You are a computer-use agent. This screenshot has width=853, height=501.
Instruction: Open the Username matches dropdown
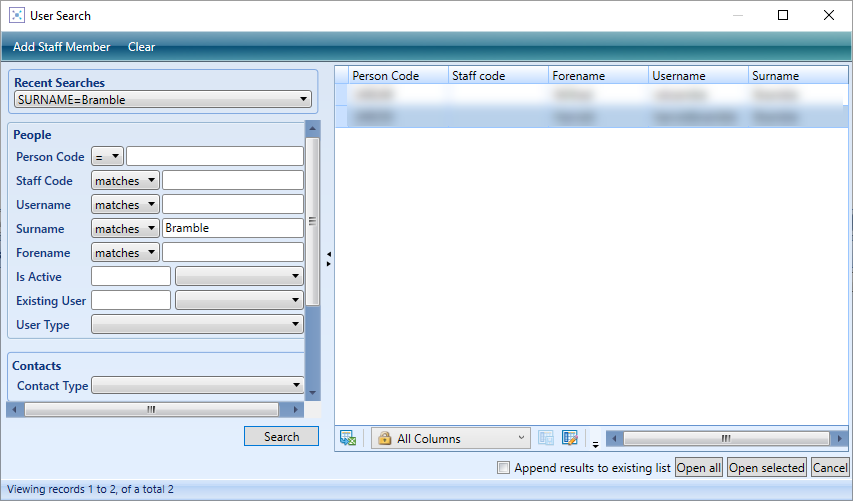click(125, 205)
